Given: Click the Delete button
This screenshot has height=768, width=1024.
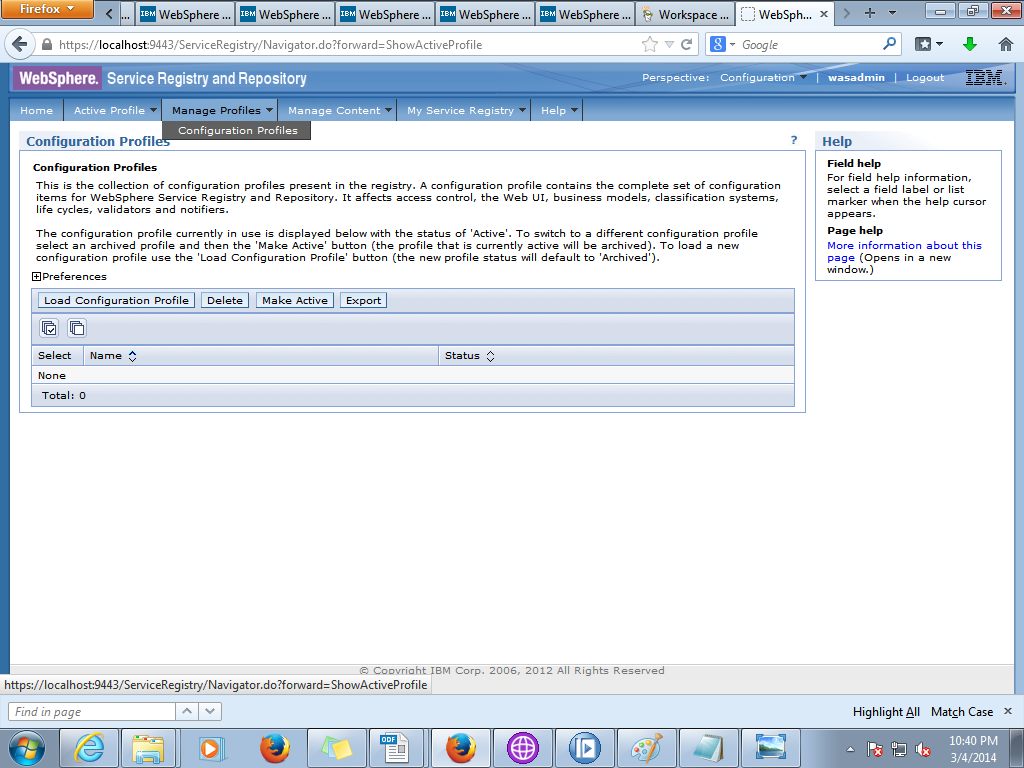Looking at the screenshot, I should [225, 300].
